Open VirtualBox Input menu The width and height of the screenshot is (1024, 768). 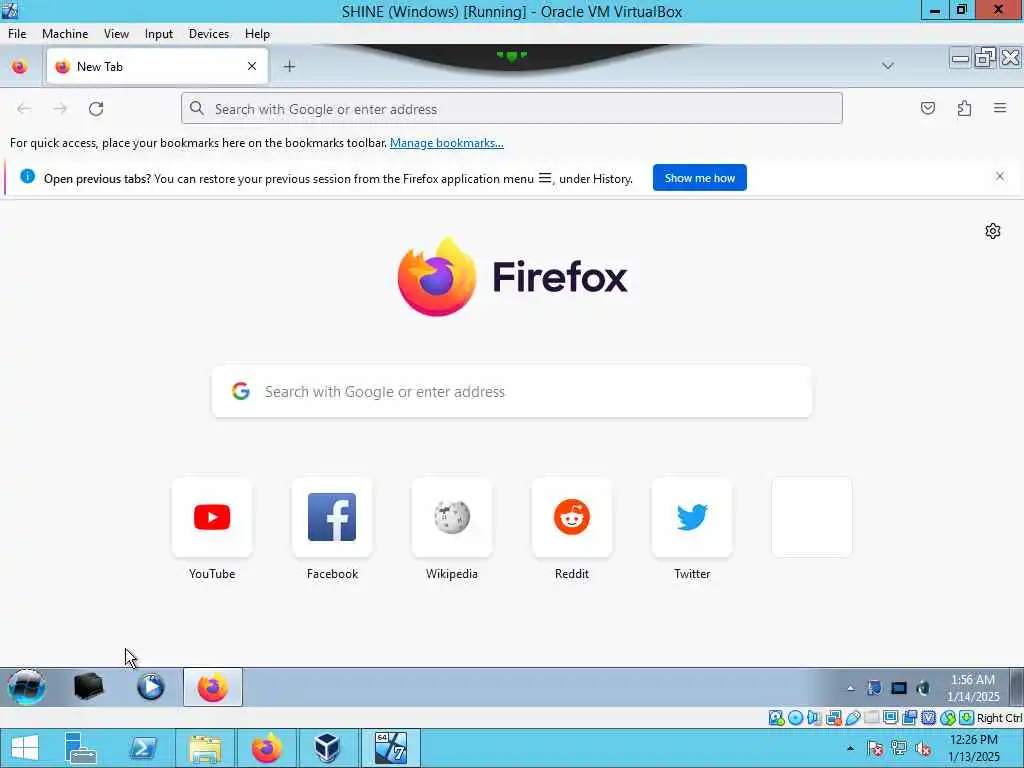159,34
